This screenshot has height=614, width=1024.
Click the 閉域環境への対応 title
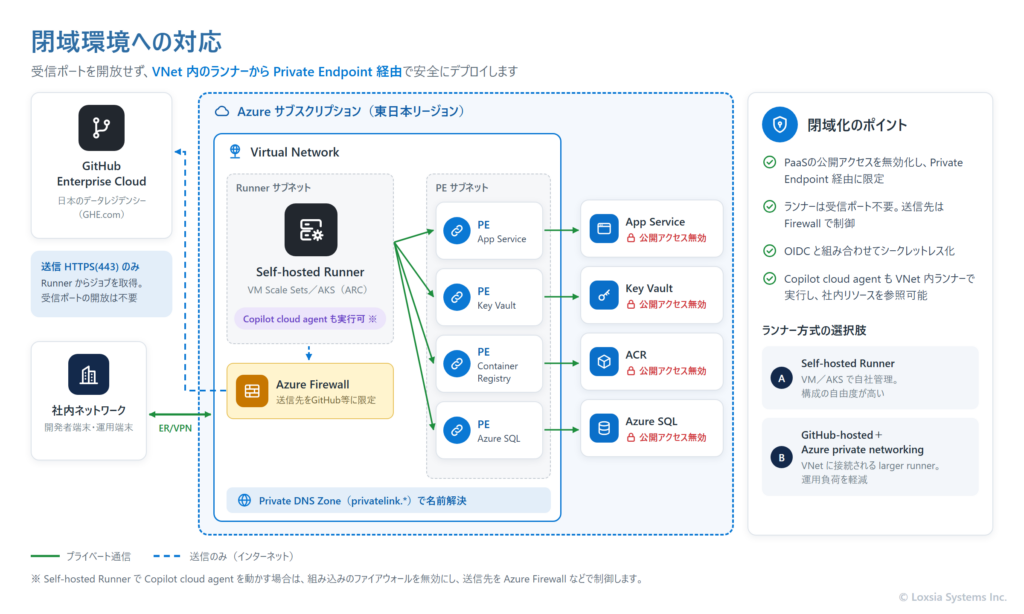(x=127, y=41)
